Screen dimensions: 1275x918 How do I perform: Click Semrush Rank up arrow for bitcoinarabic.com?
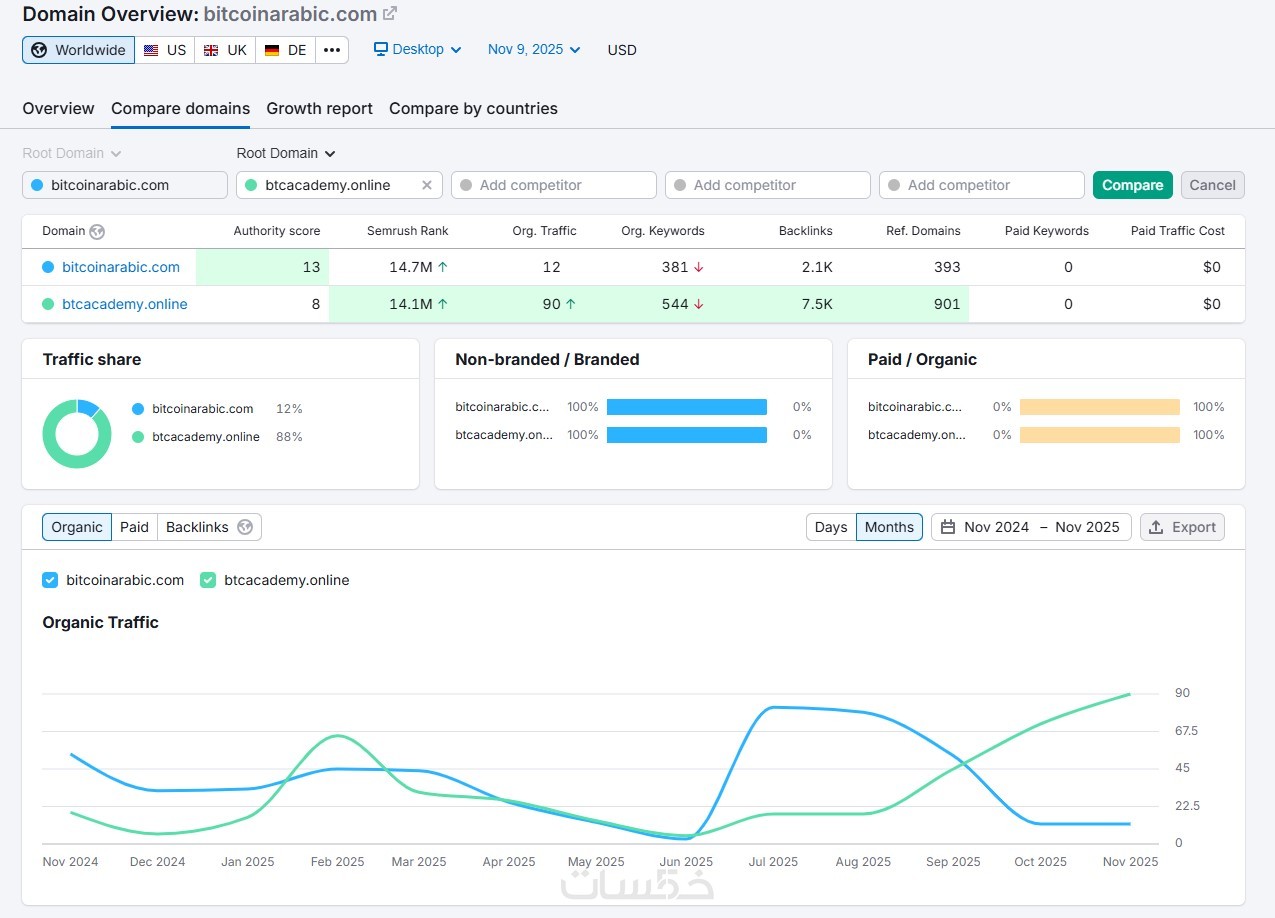[x=443, y=267]
